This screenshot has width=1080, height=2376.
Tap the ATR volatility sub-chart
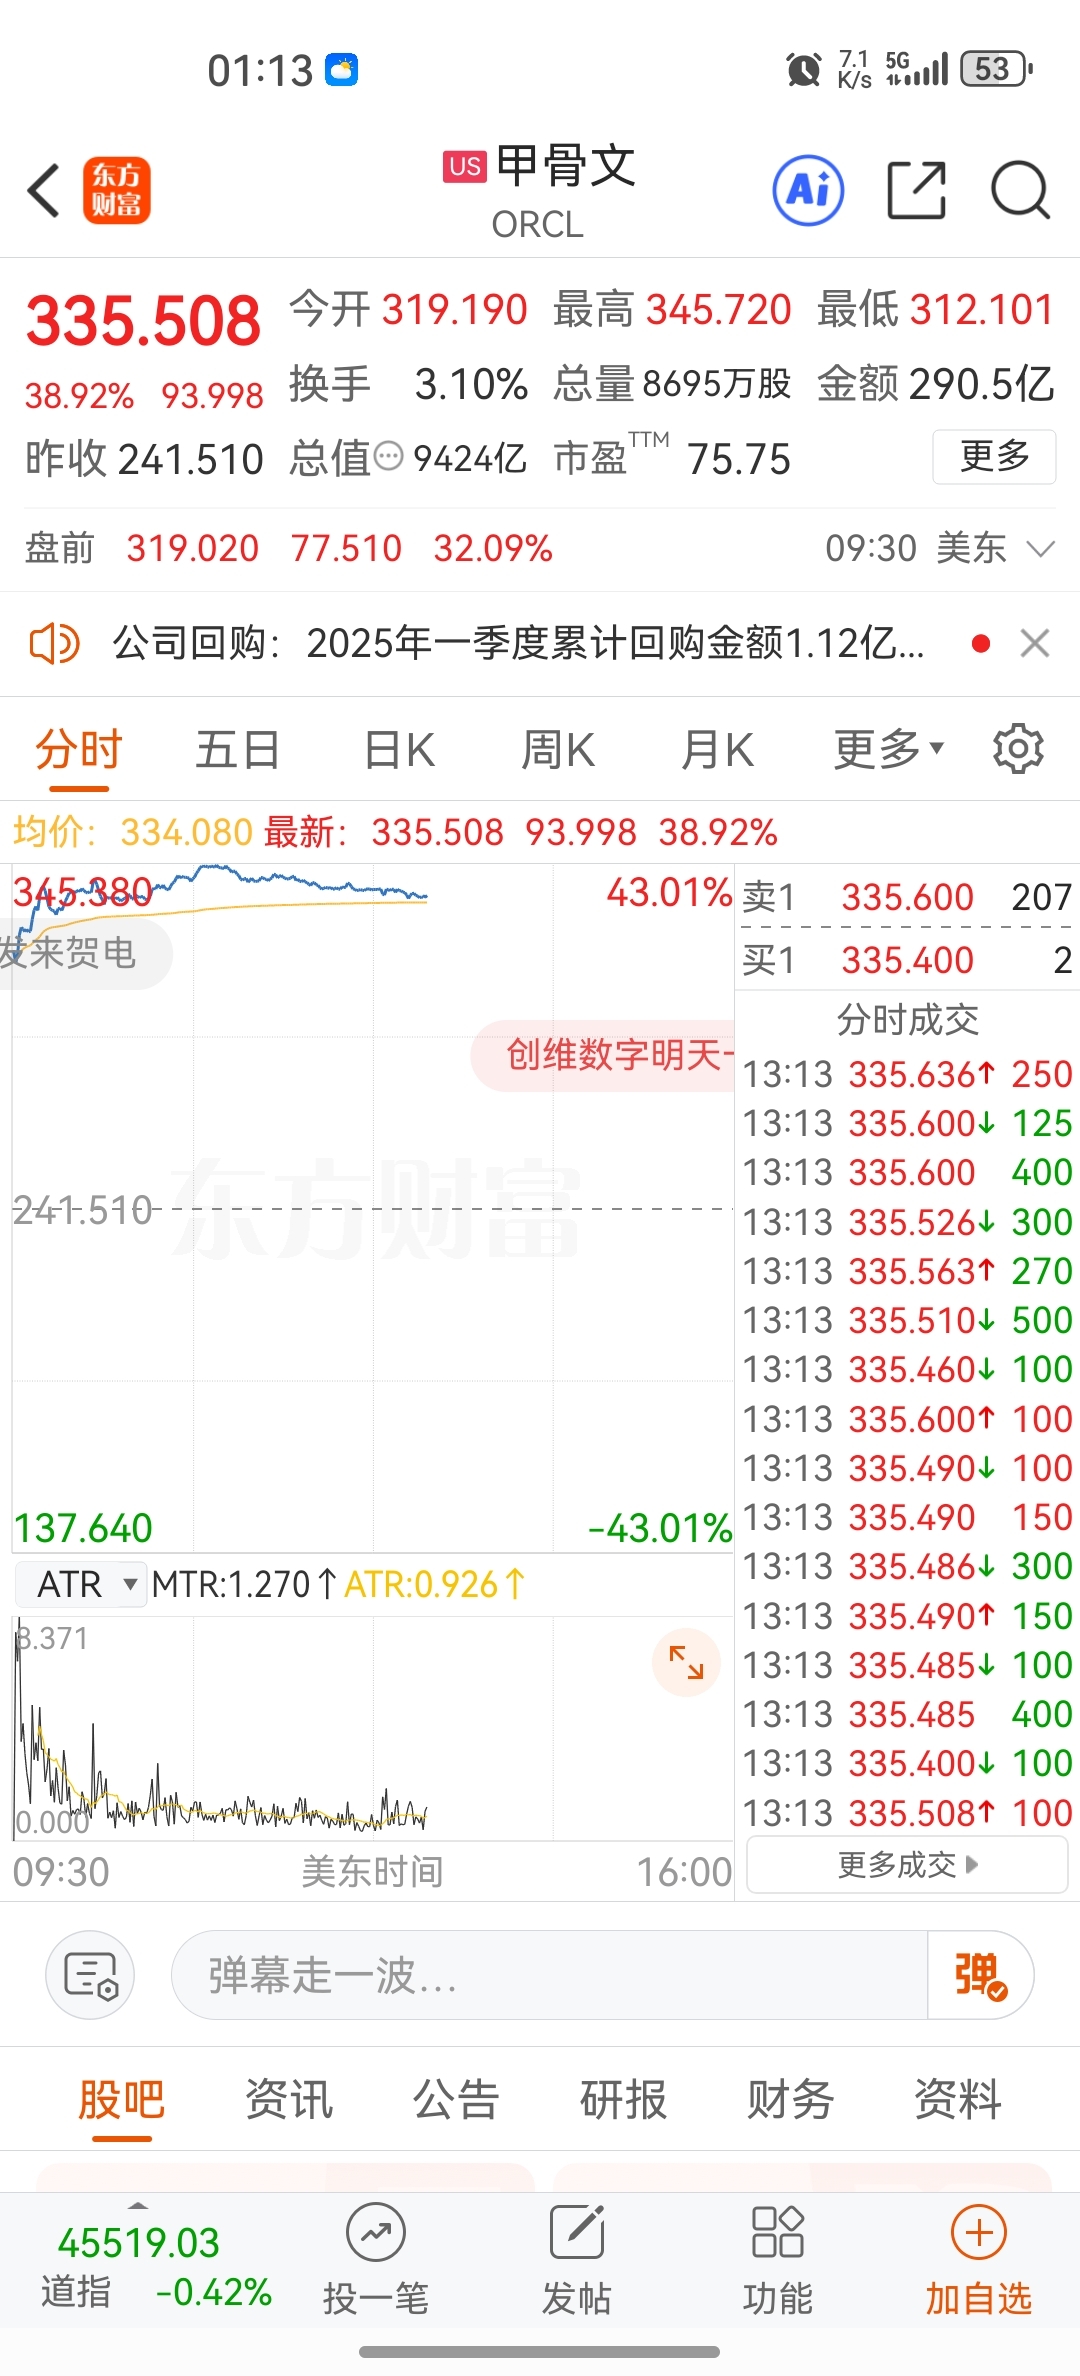coord(372,1728)
